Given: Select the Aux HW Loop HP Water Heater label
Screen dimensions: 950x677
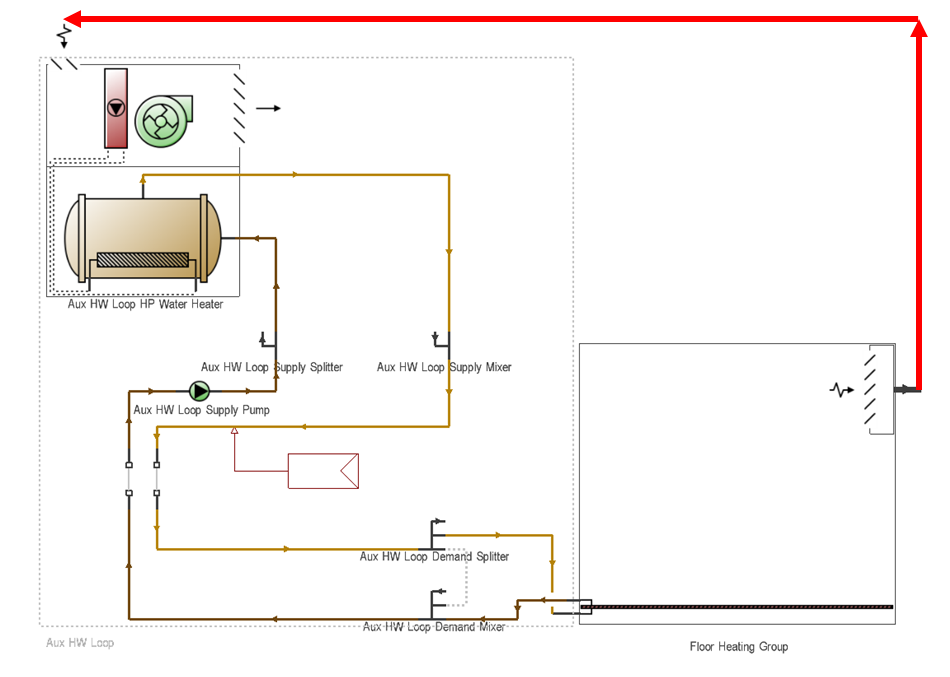Looking at the screenshot, I should [x=145, y=304].
